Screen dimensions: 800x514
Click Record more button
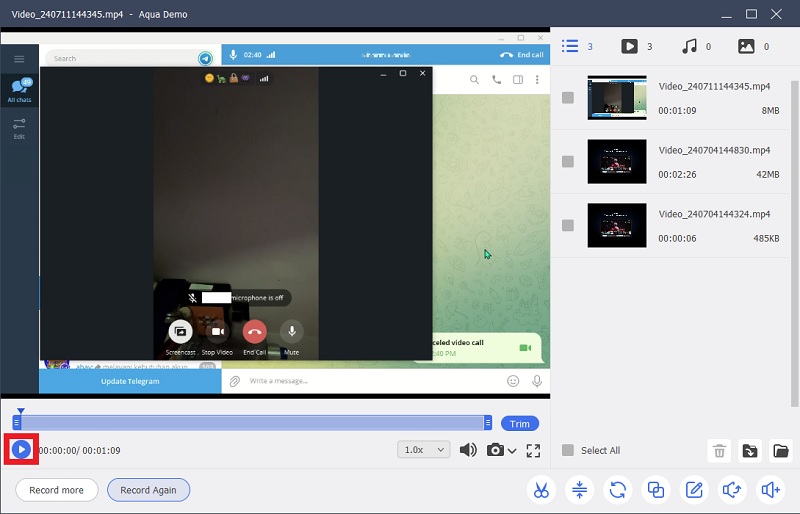pyautogui.click(x=56, y=490)
